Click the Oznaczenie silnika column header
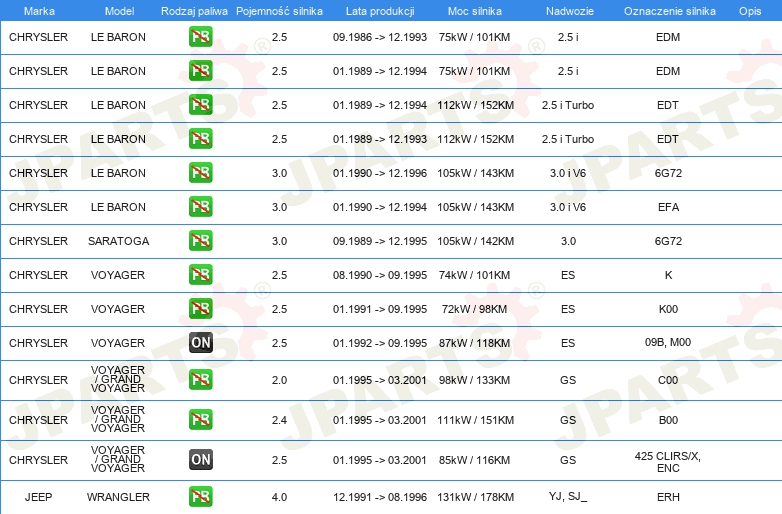The width and height of the screenshot is (782, 514). pos(669,11)
